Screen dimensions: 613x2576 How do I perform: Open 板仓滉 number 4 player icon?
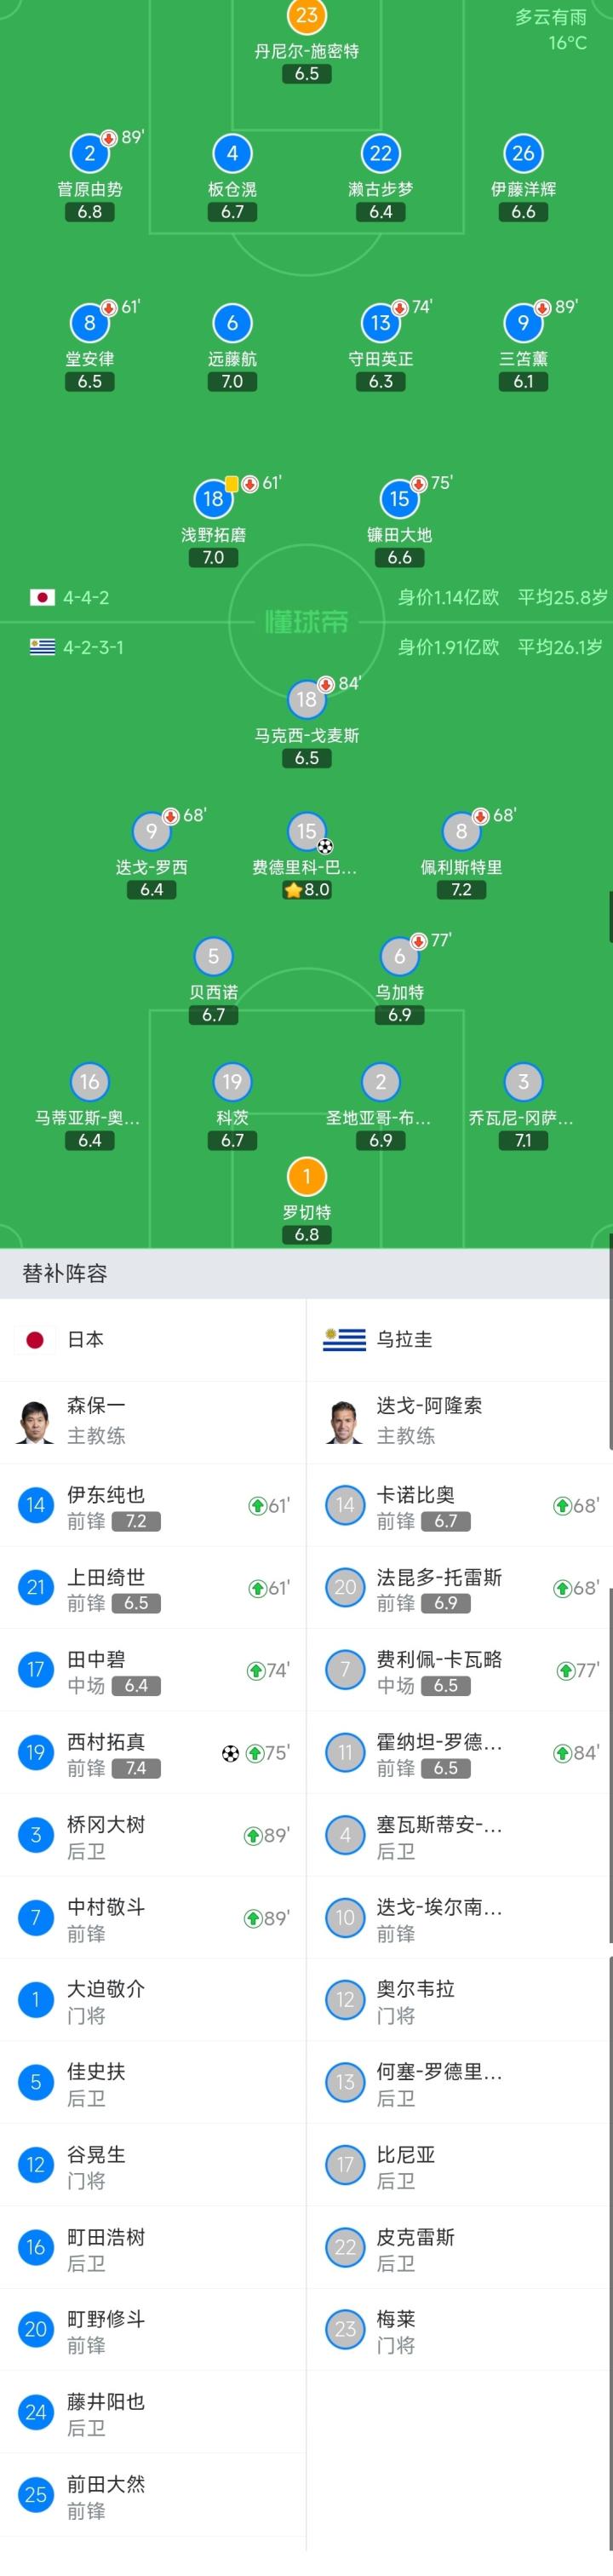[x=232, y=153]
